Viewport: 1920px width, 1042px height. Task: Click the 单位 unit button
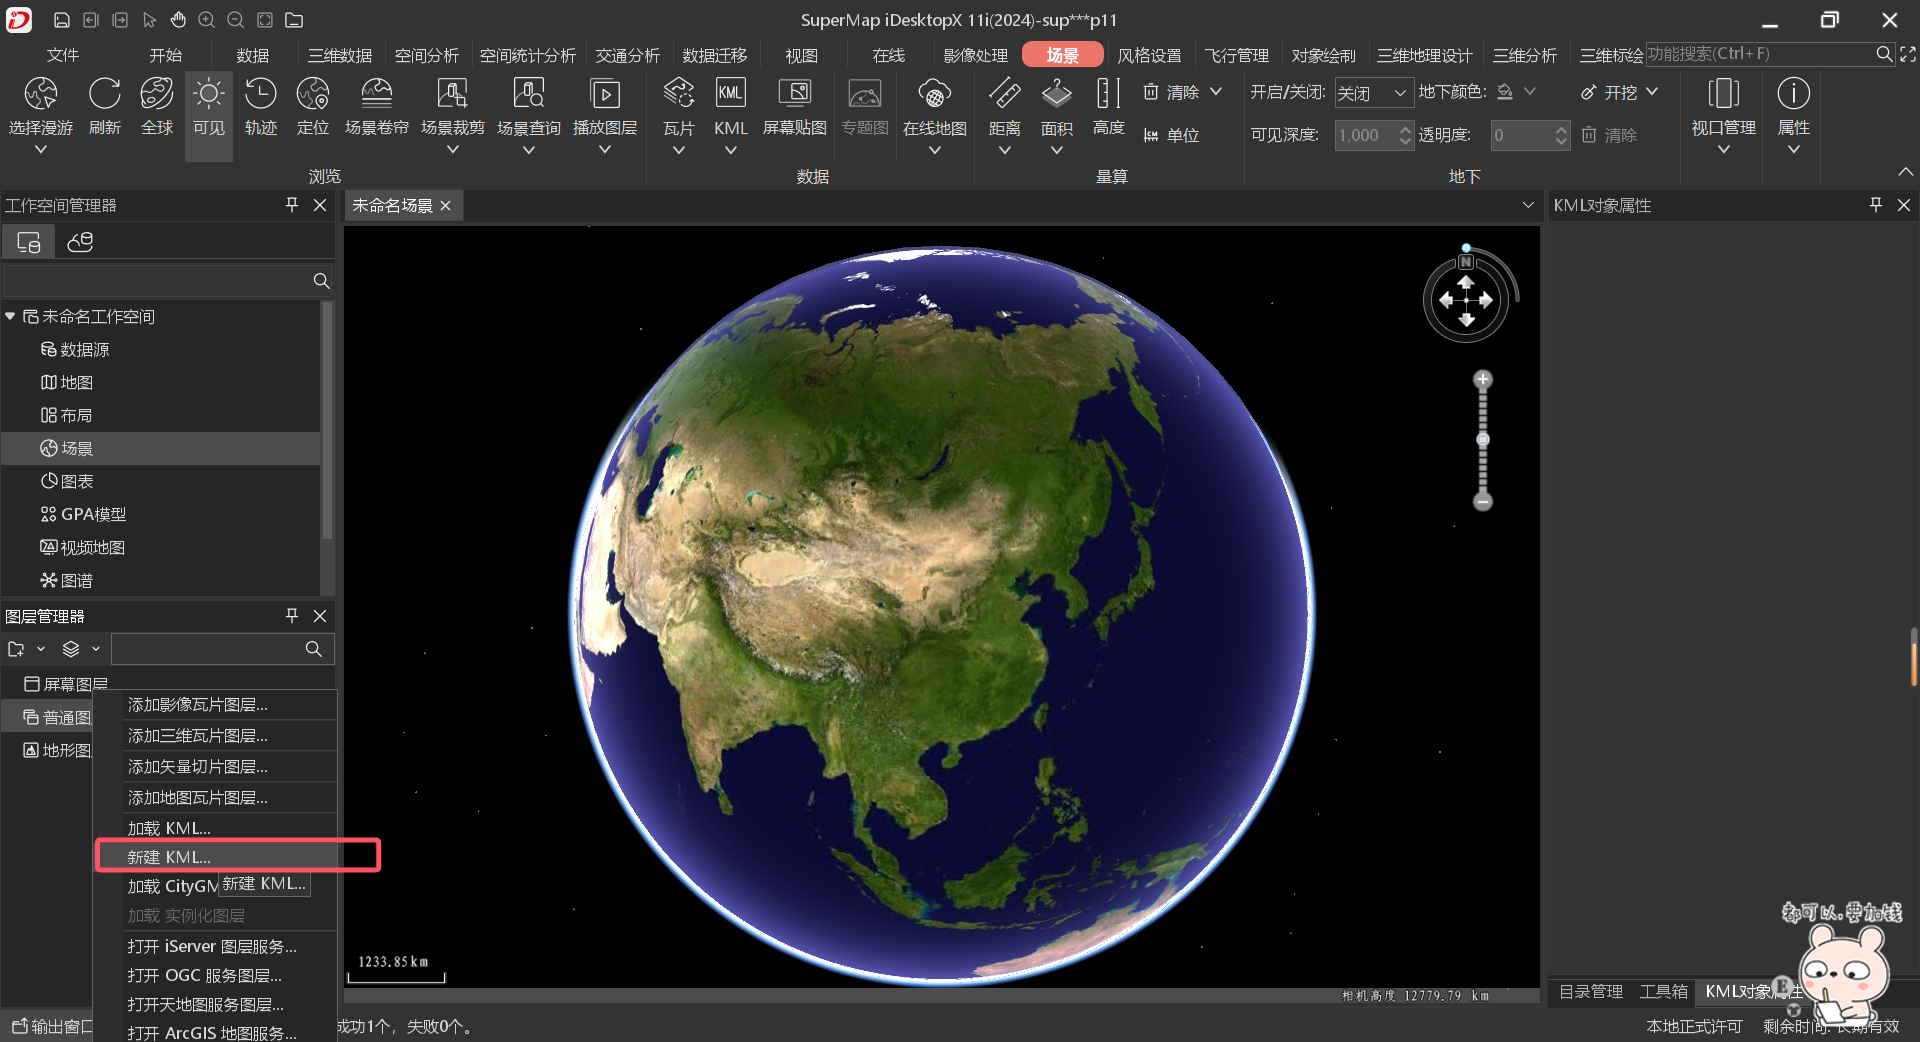(1171, 135)
